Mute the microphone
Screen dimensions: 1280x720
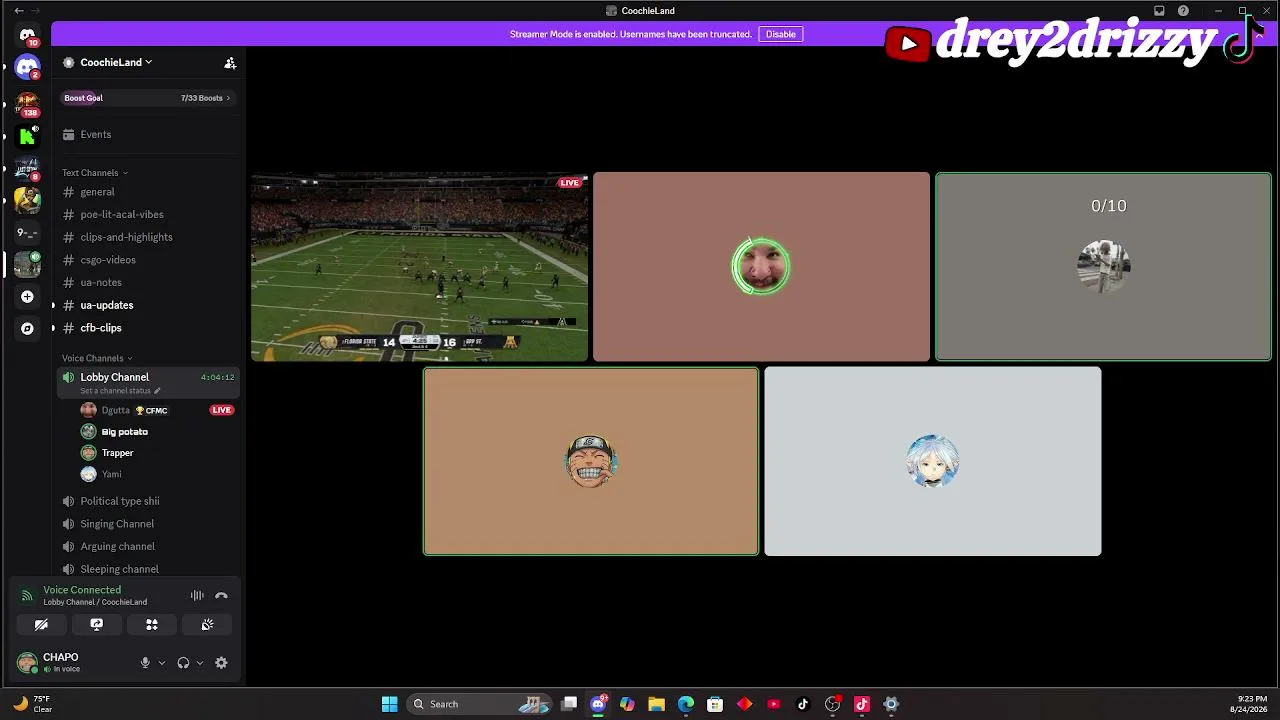point(145,663)
